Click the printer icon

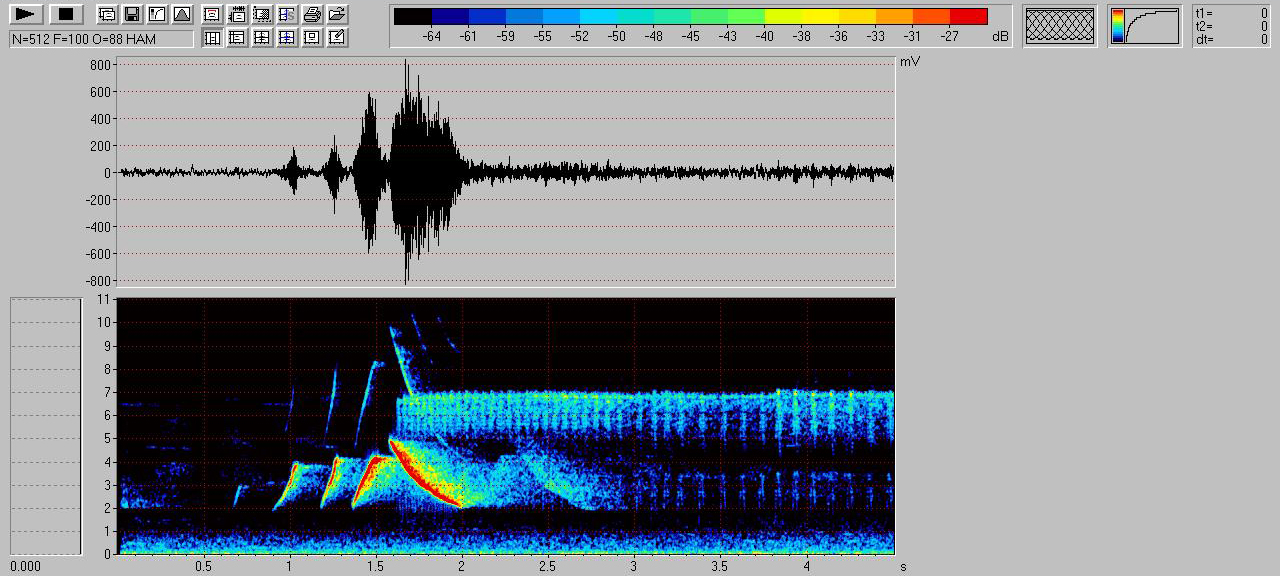coord(312,14)
